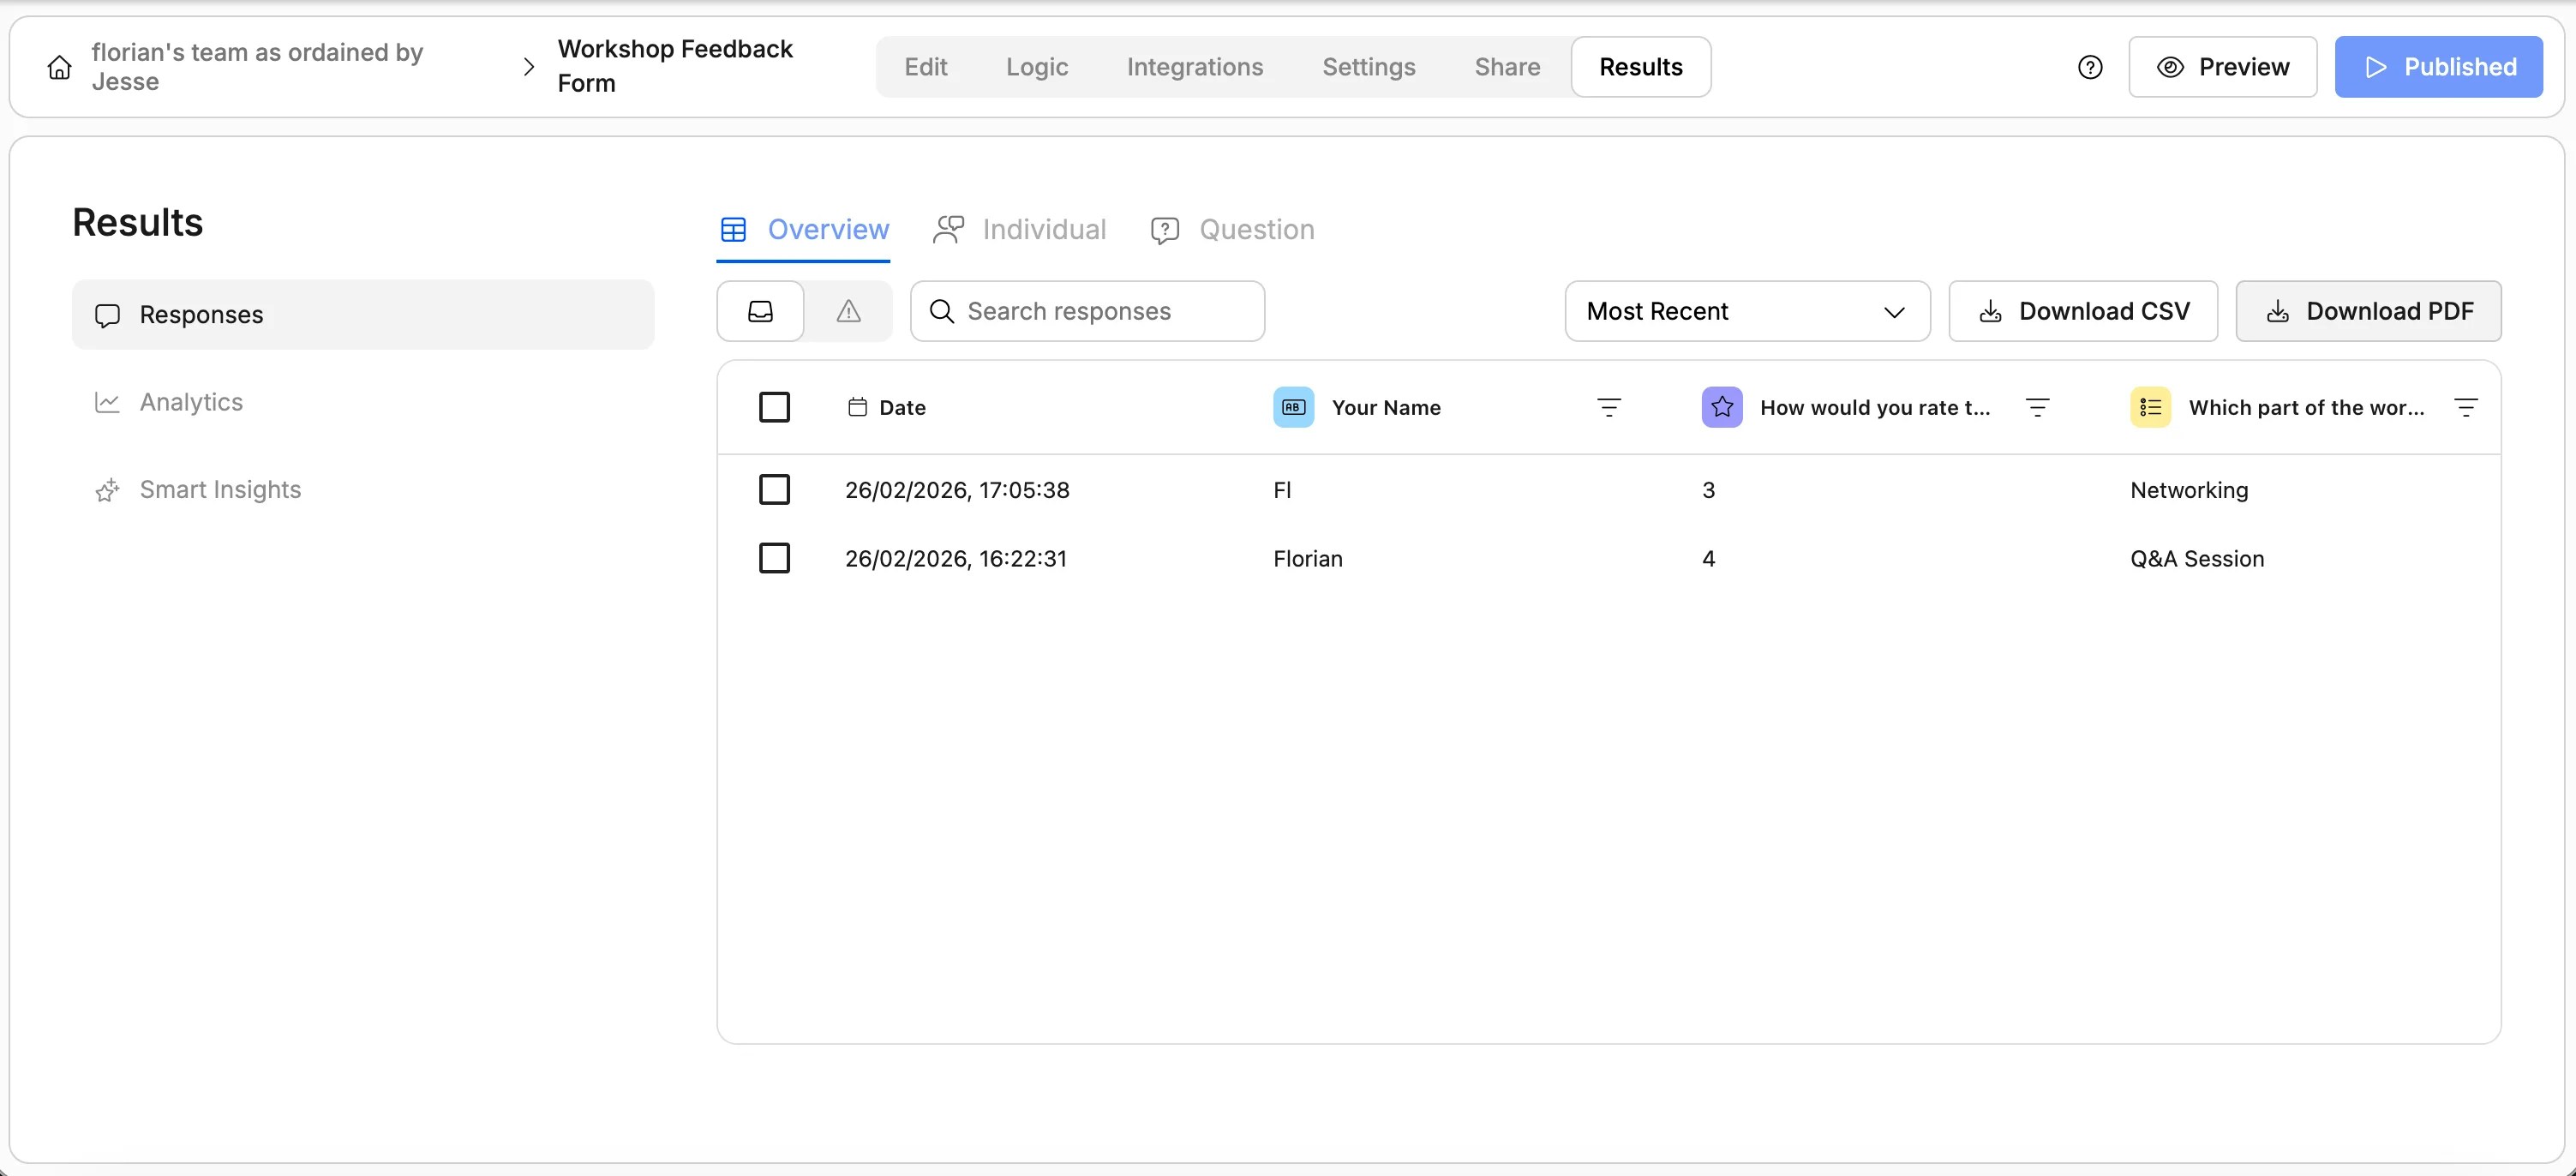Click the home icon in the breadcrumb
The height and width of the screenshot is (1176, 2576).
coord(58,66)
